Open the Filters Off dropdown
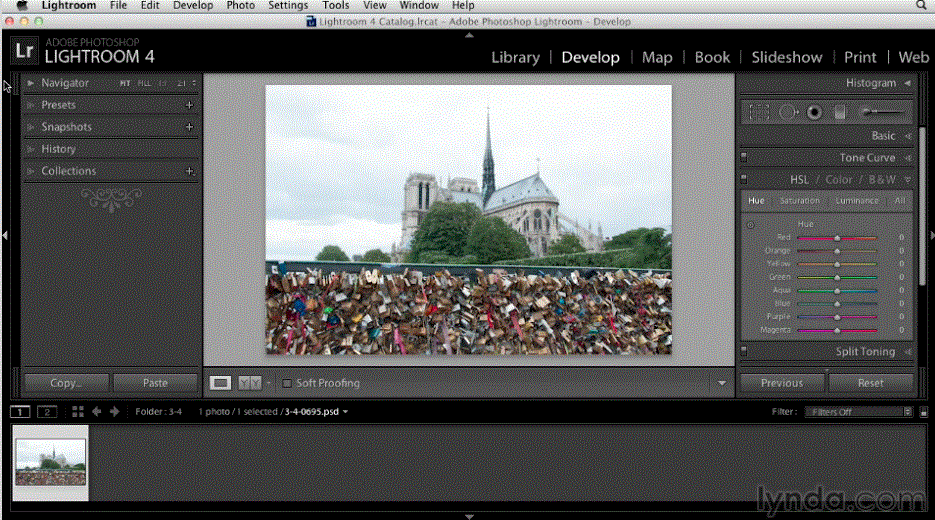Image resolution: width=935 pixels, height=520 pixels. (859, 411)
